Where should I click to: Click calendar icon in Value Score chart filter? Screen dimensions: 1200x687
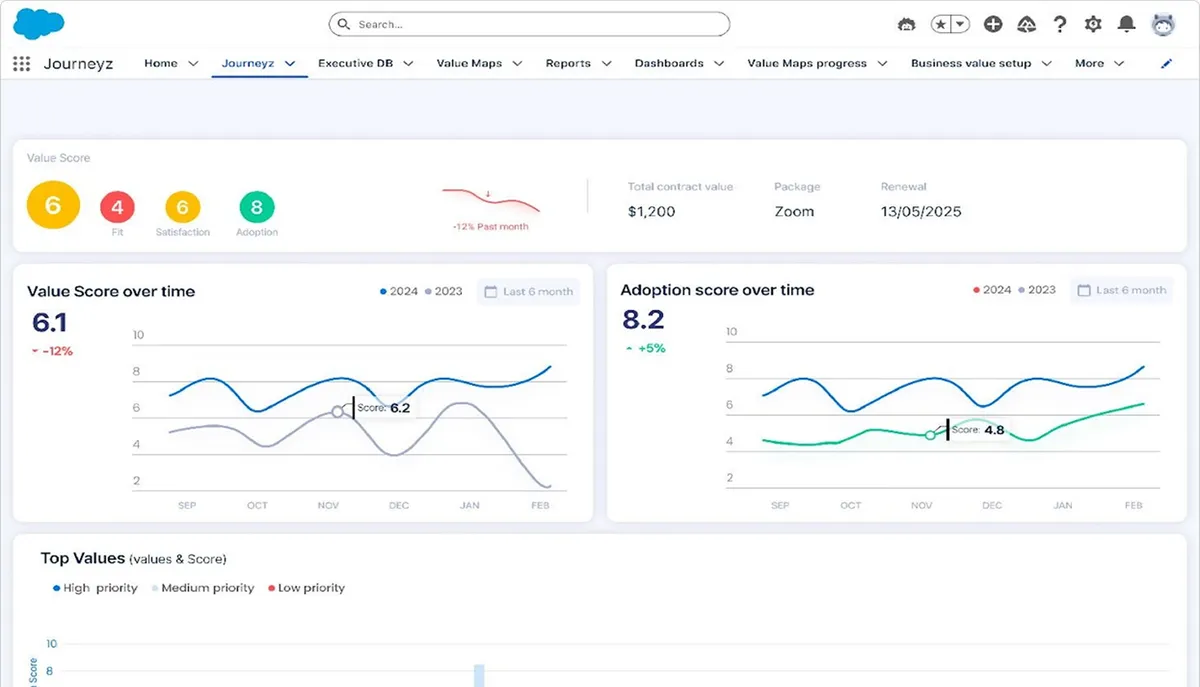click(491, 292)
